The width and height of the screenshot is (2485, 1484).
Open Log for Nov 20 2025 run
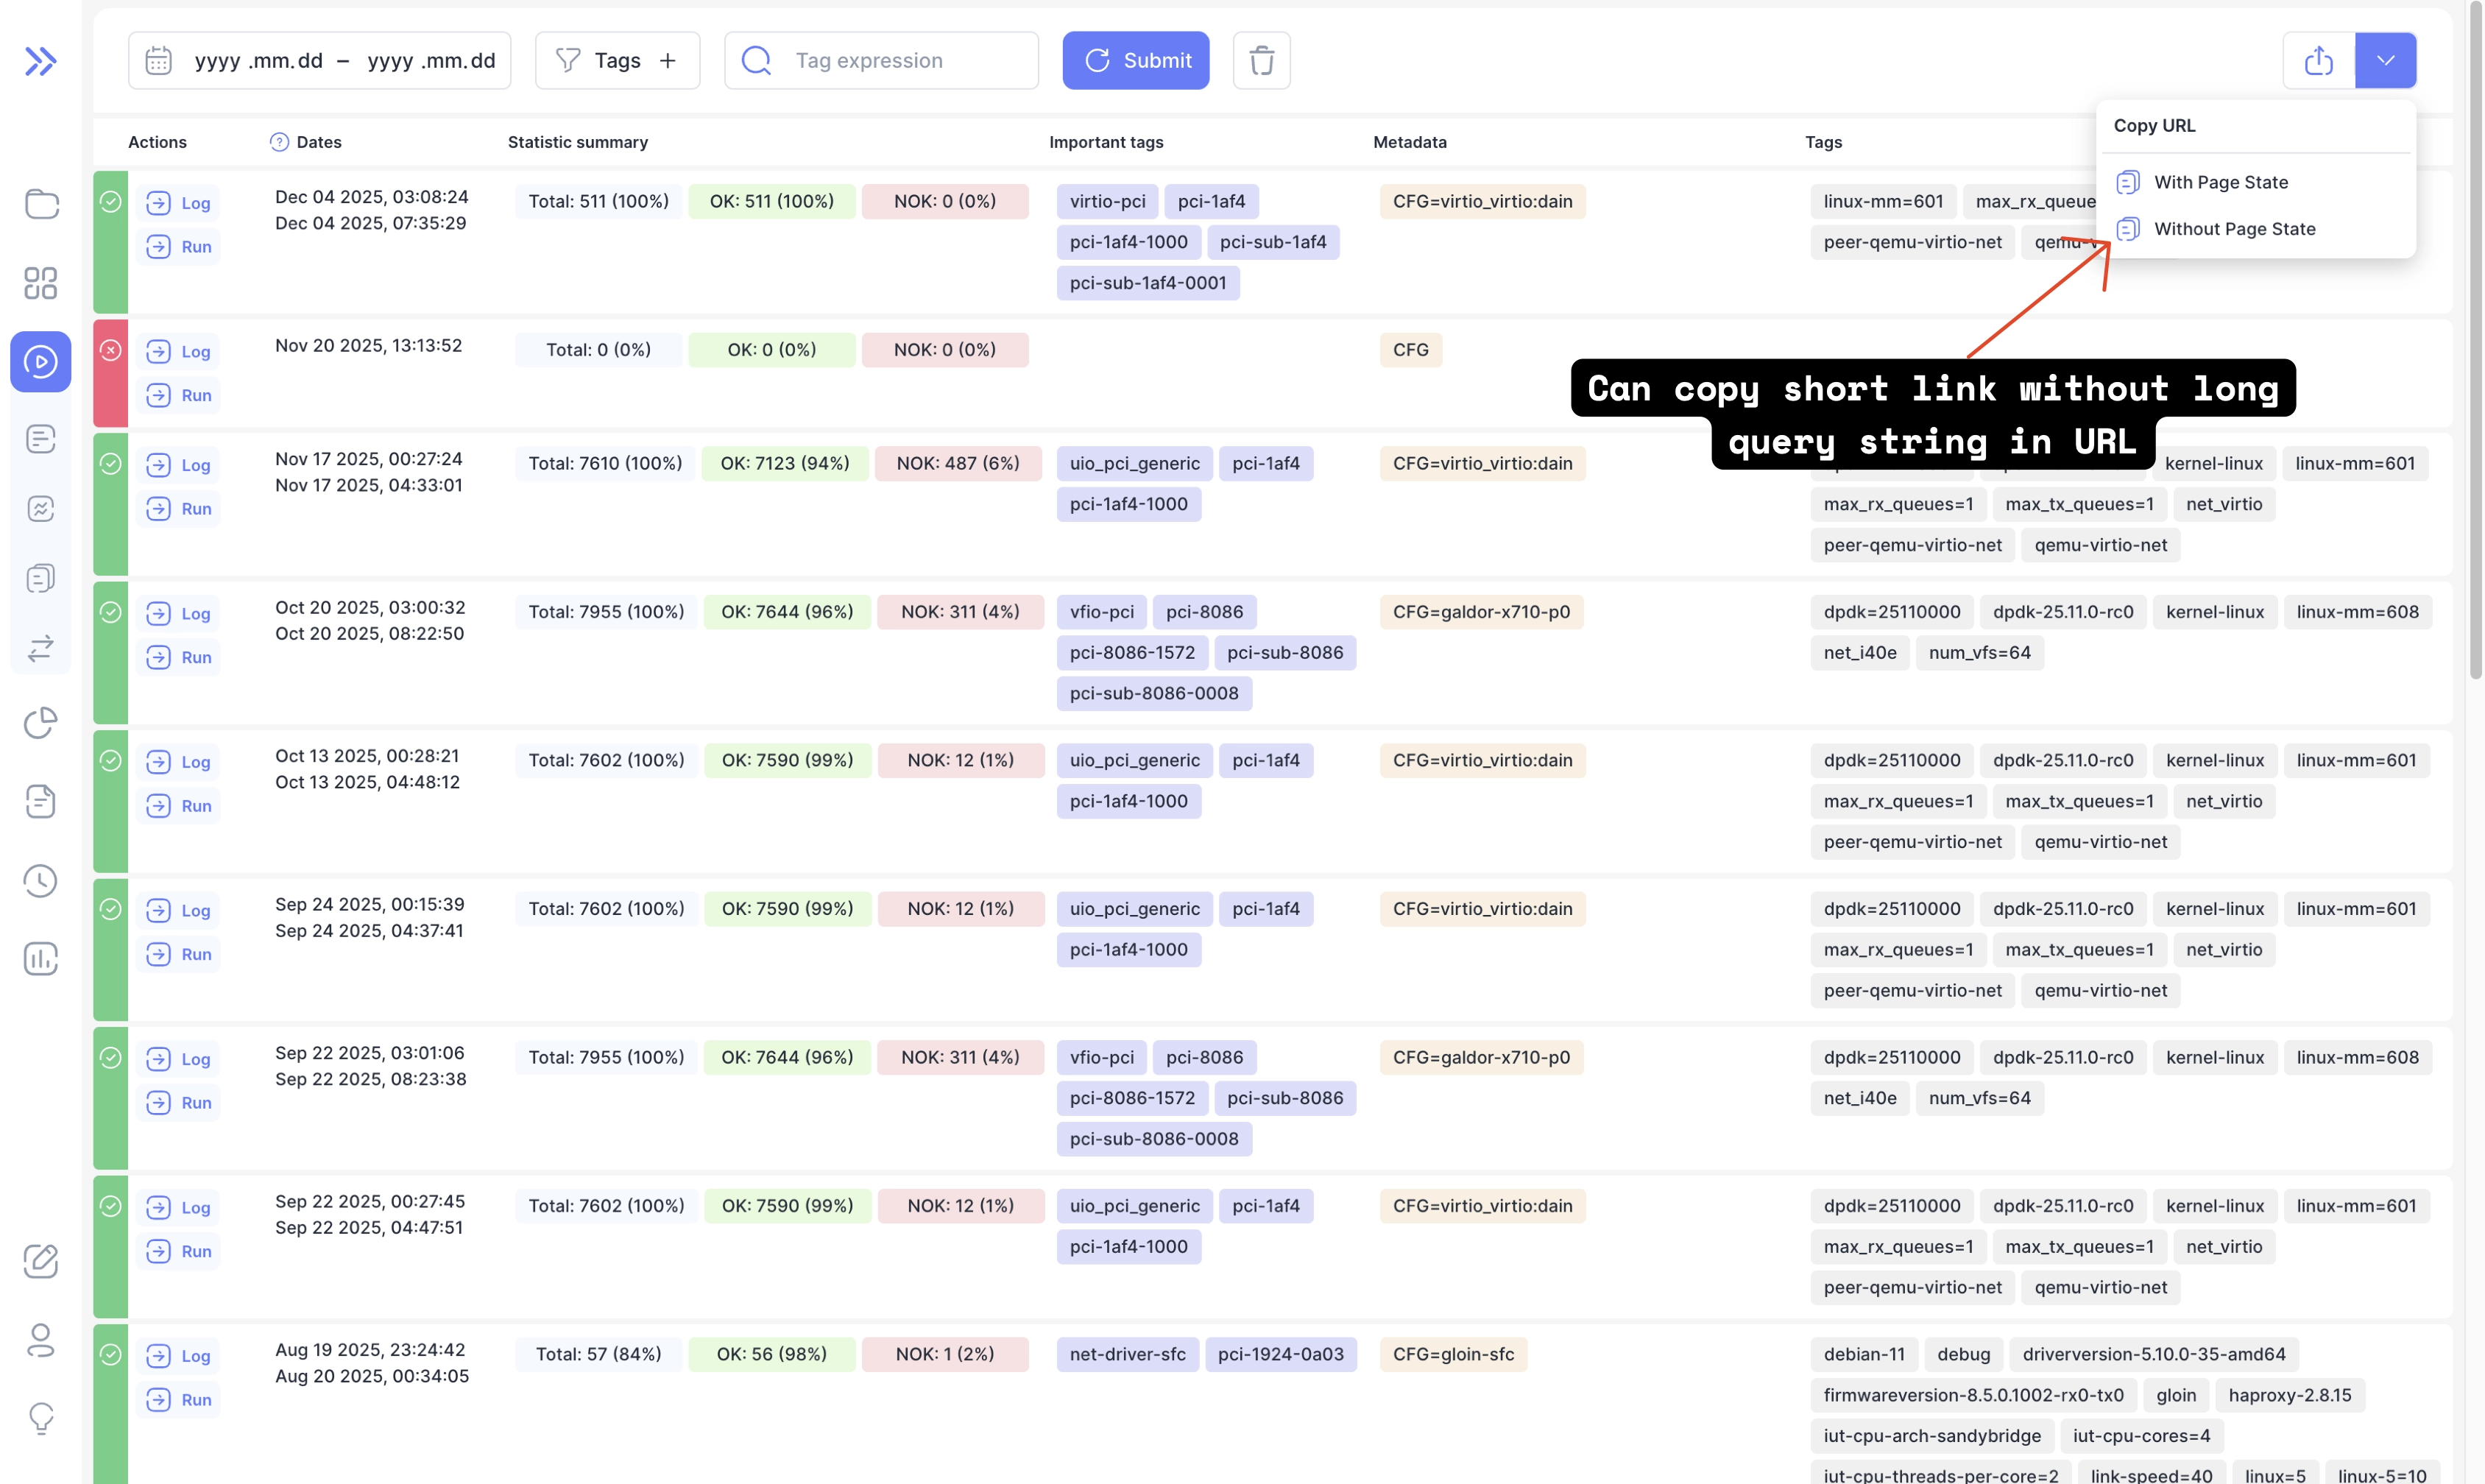[179, 352]
